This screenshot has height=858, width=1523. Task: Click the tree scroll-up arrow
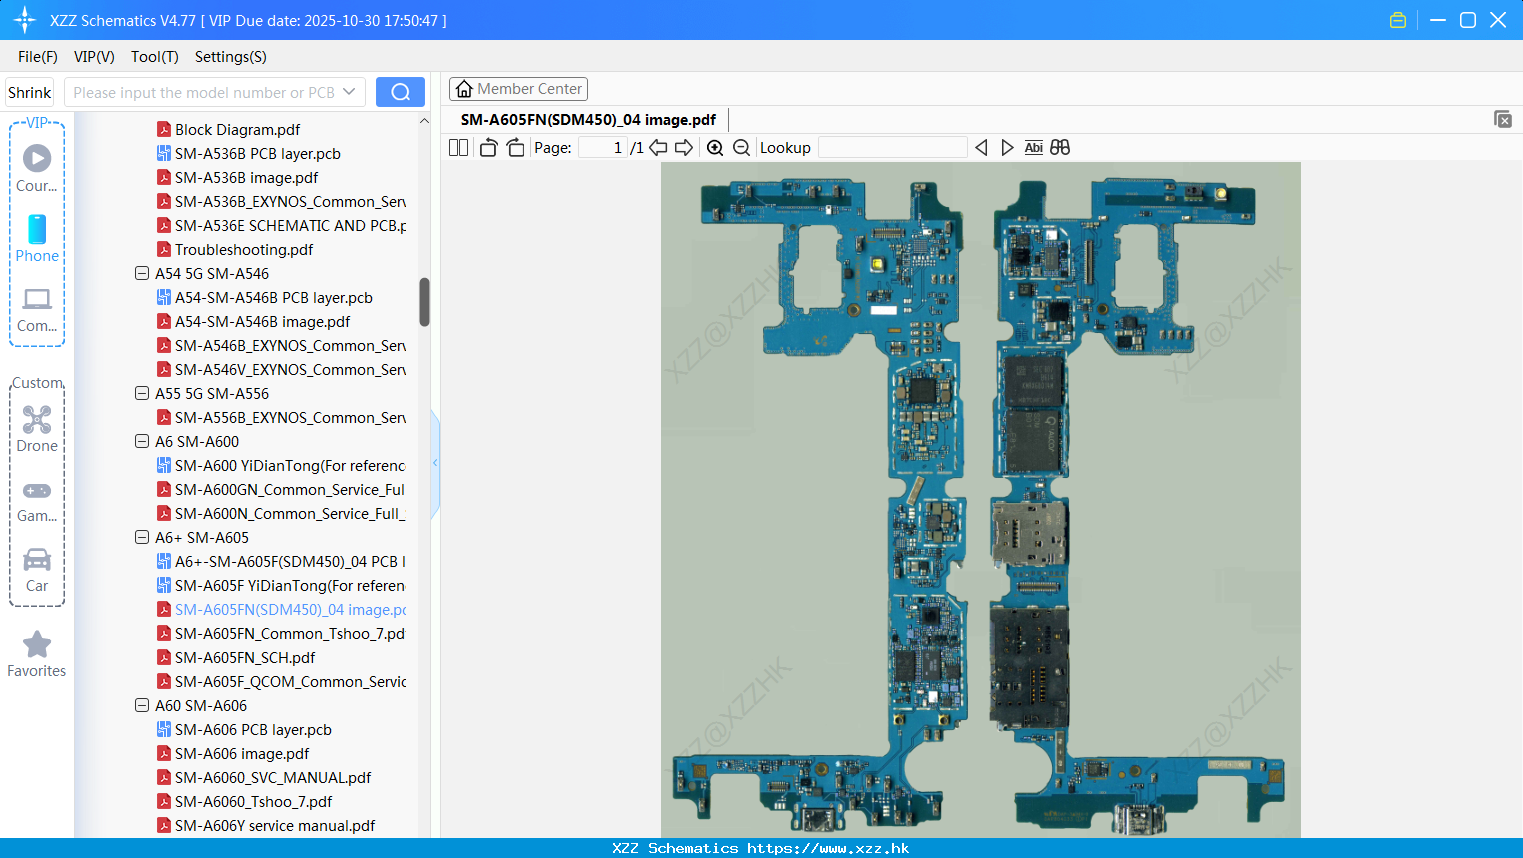point(424,121)
